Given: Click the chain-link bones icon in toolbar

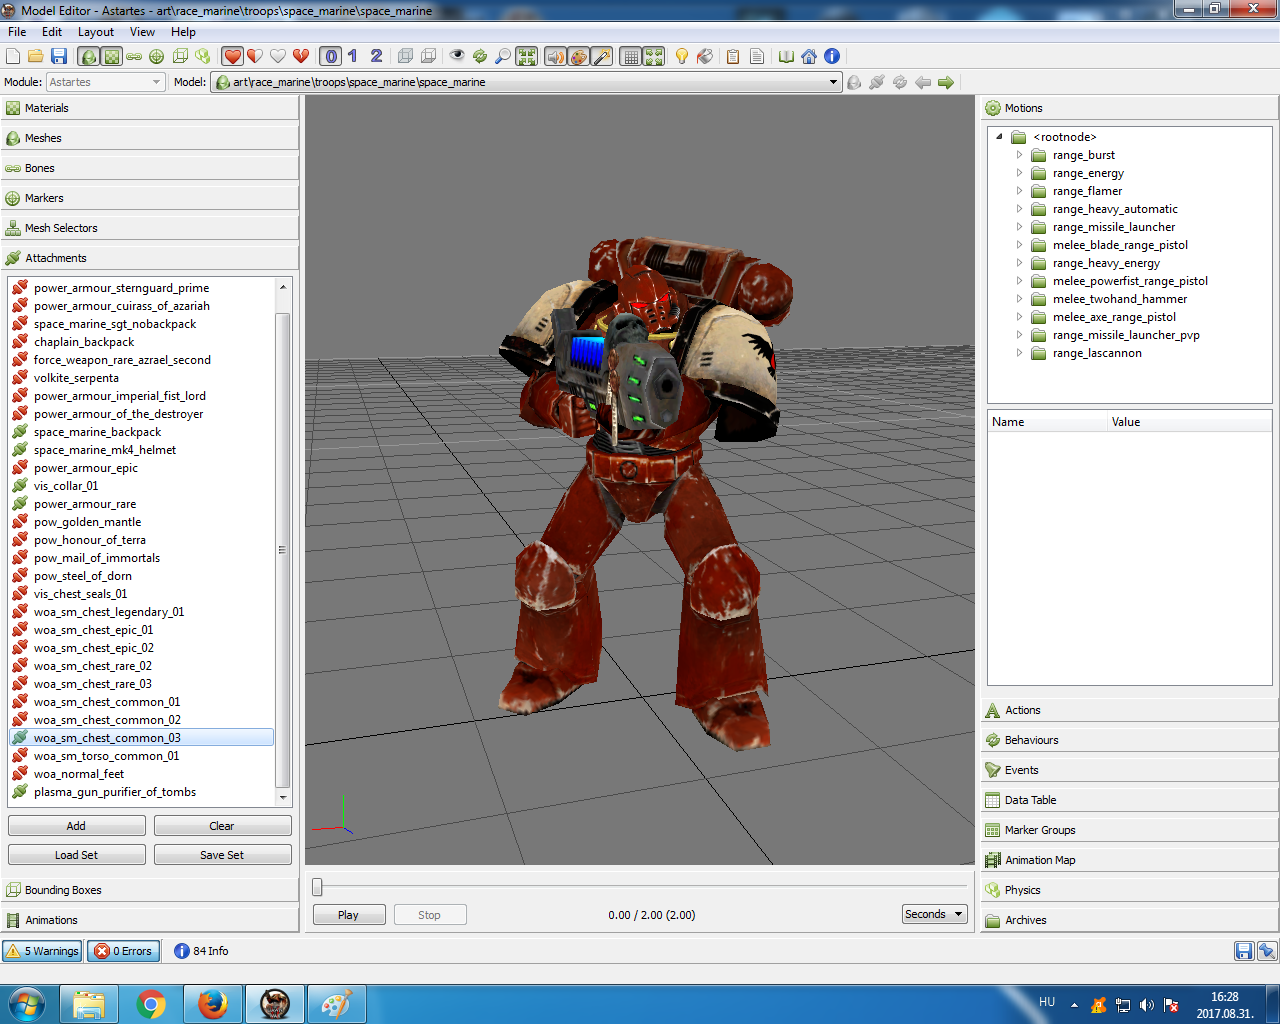Looking at the screenshot, I should tap(134, 57).
